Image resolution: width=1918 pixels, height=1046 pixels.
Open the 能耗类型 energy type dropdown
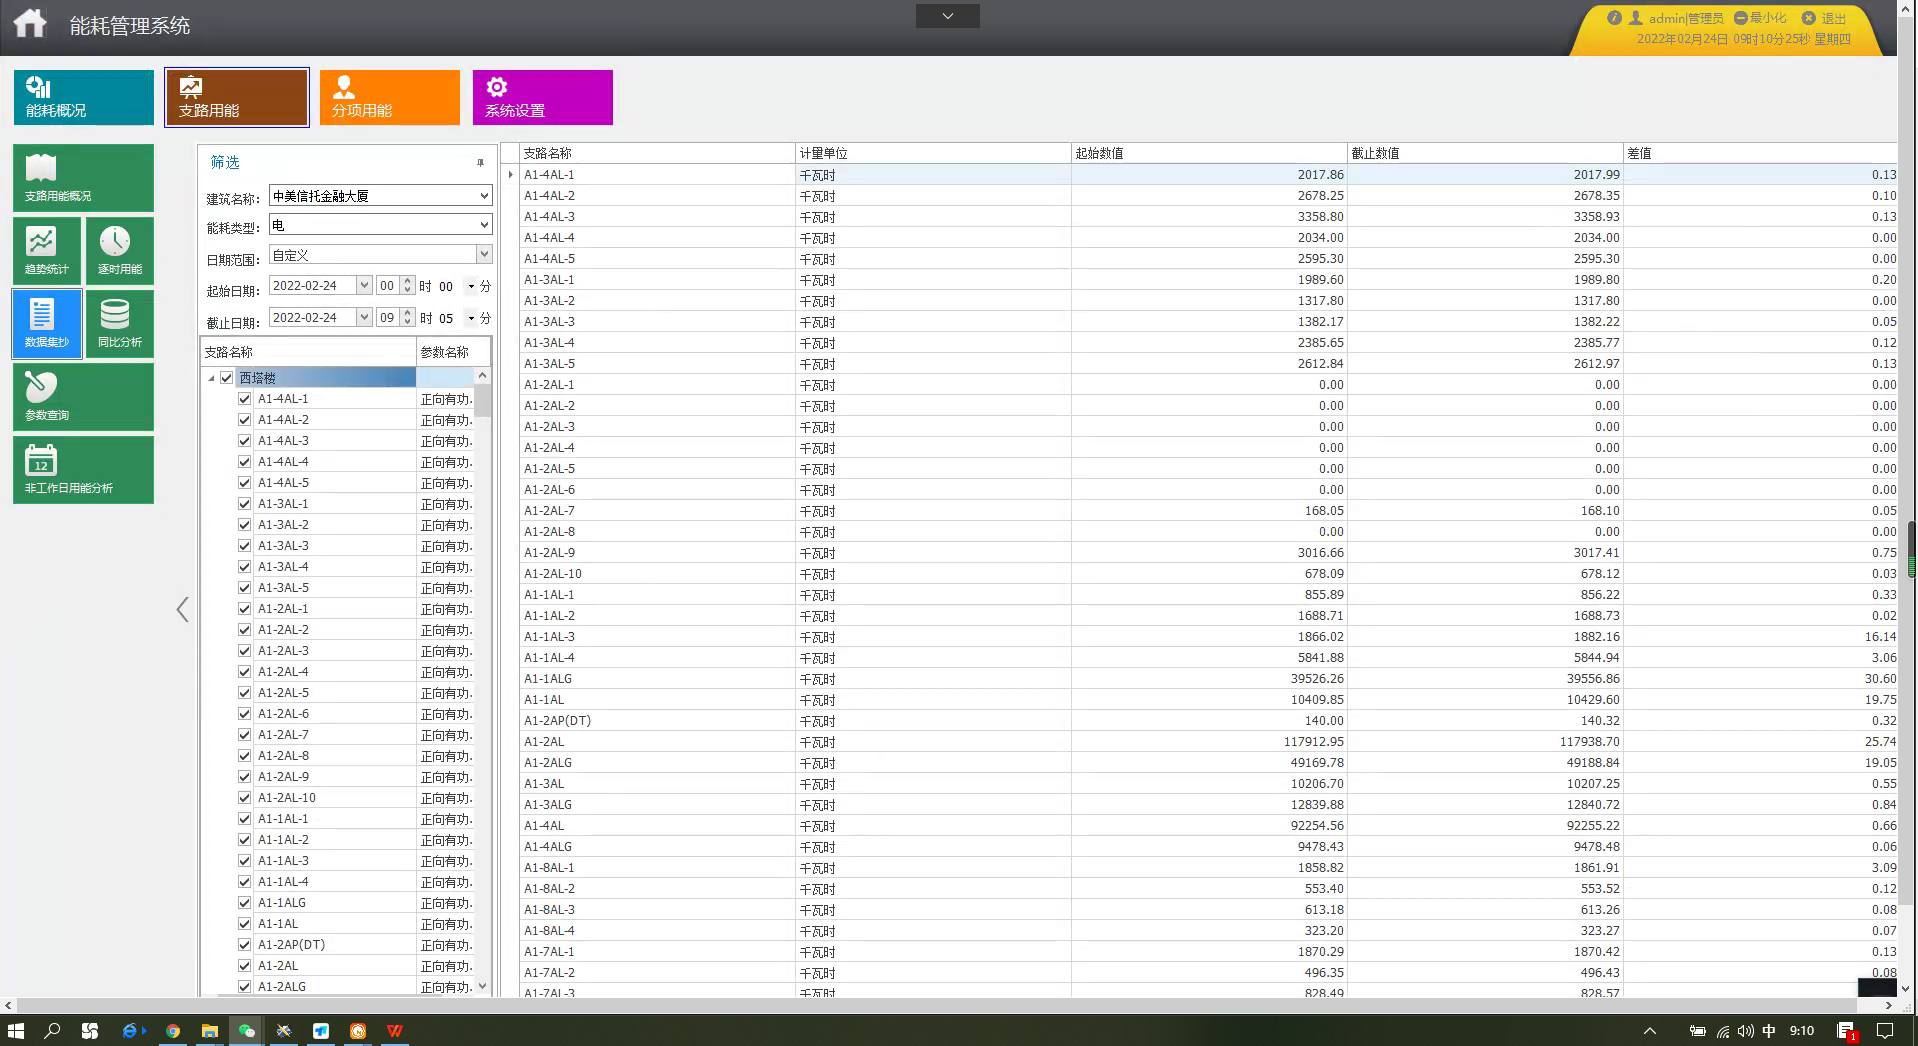click(x=484, y=225)
